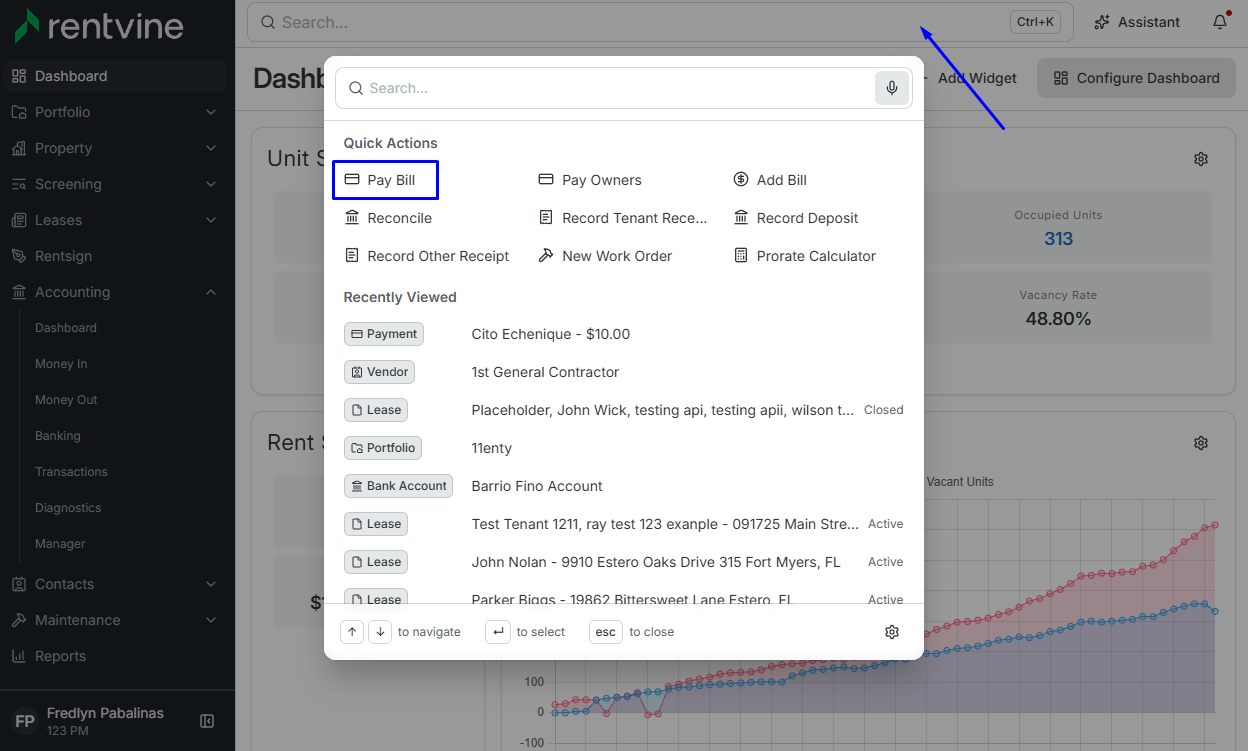Choose Record Deposit quick action
Viewport: 1248px width, 751px height.
pyautogui.click(x=796, y=218)
